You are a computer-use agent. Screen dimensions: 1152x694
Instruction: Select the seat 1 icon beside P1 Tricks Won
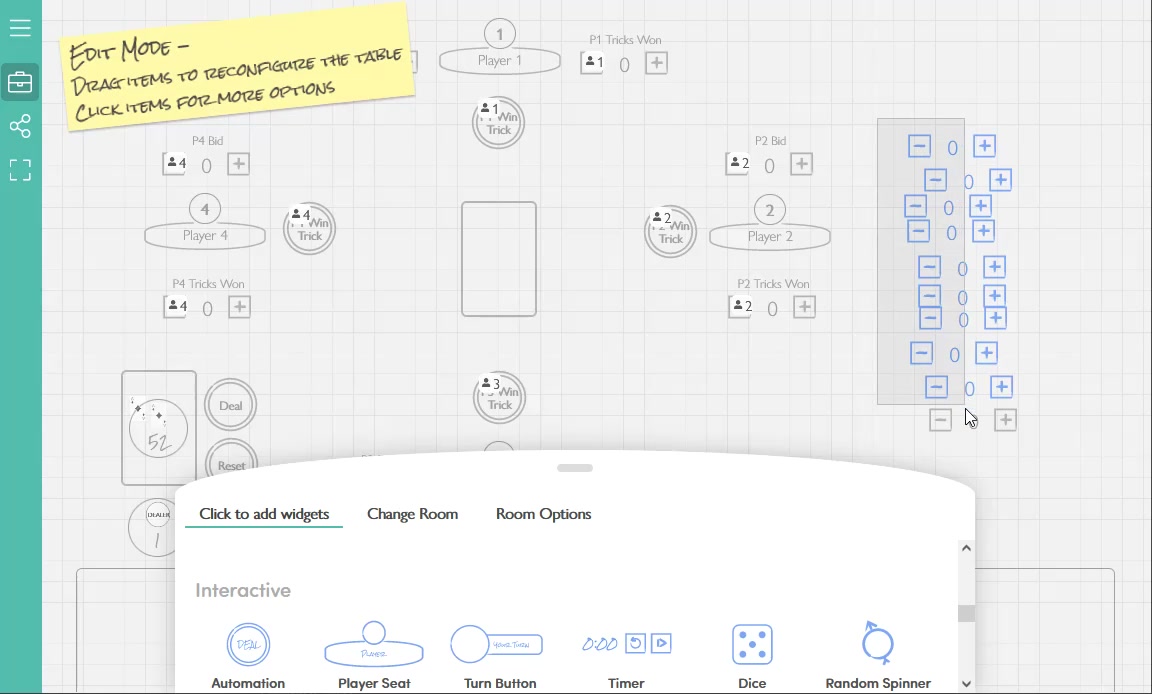coord(592,62)
